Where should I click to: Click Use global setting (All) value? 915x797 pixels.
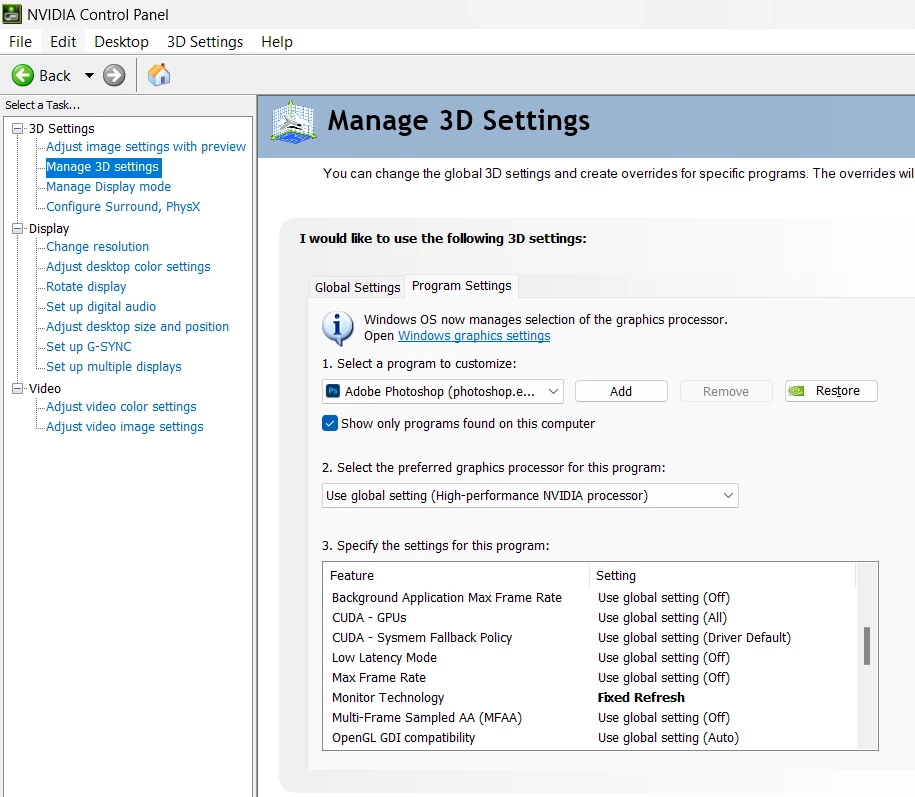(662, 617)
